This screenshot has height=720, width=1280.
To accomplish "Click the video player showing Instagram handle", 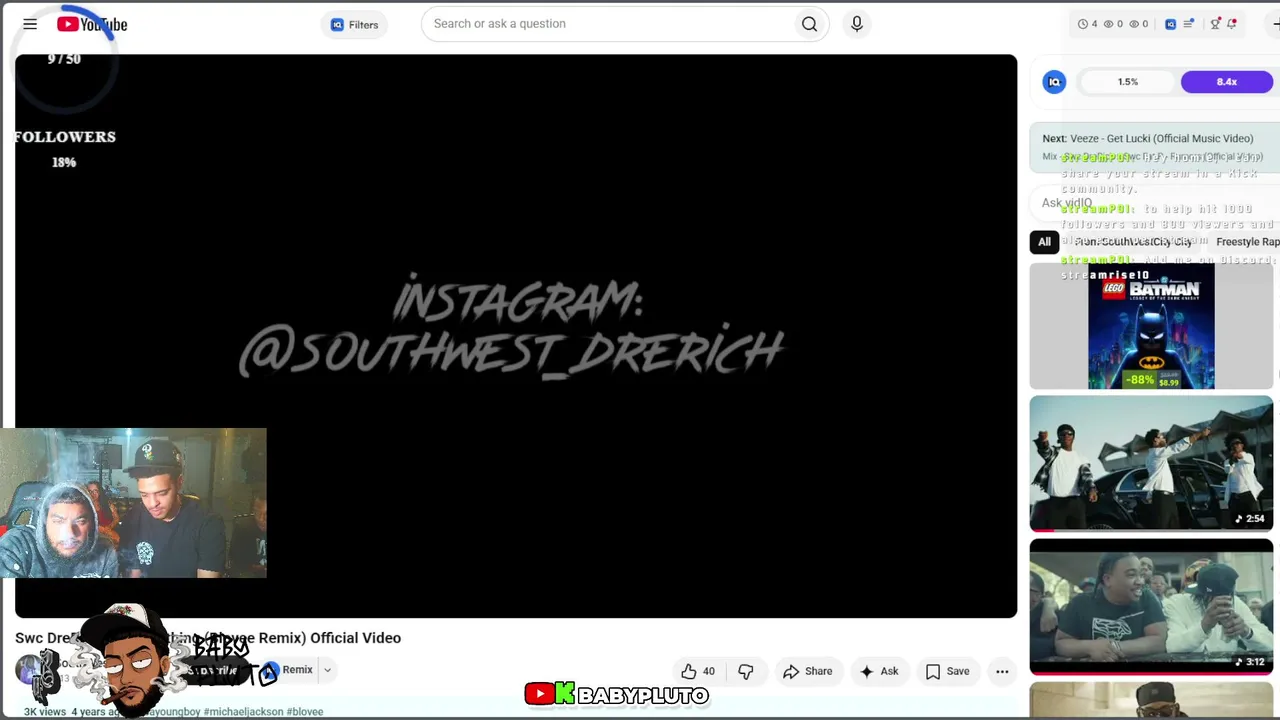I will click(x=516, y=336).
